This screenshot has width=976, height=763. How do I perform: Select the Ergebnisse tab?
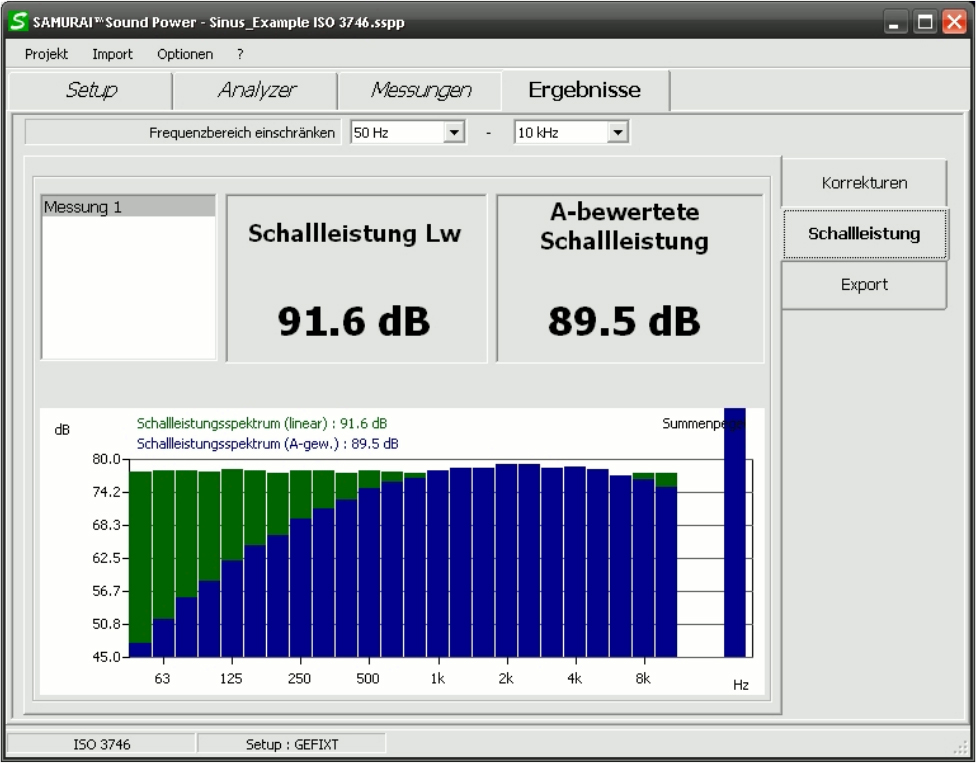pos(585,91)
